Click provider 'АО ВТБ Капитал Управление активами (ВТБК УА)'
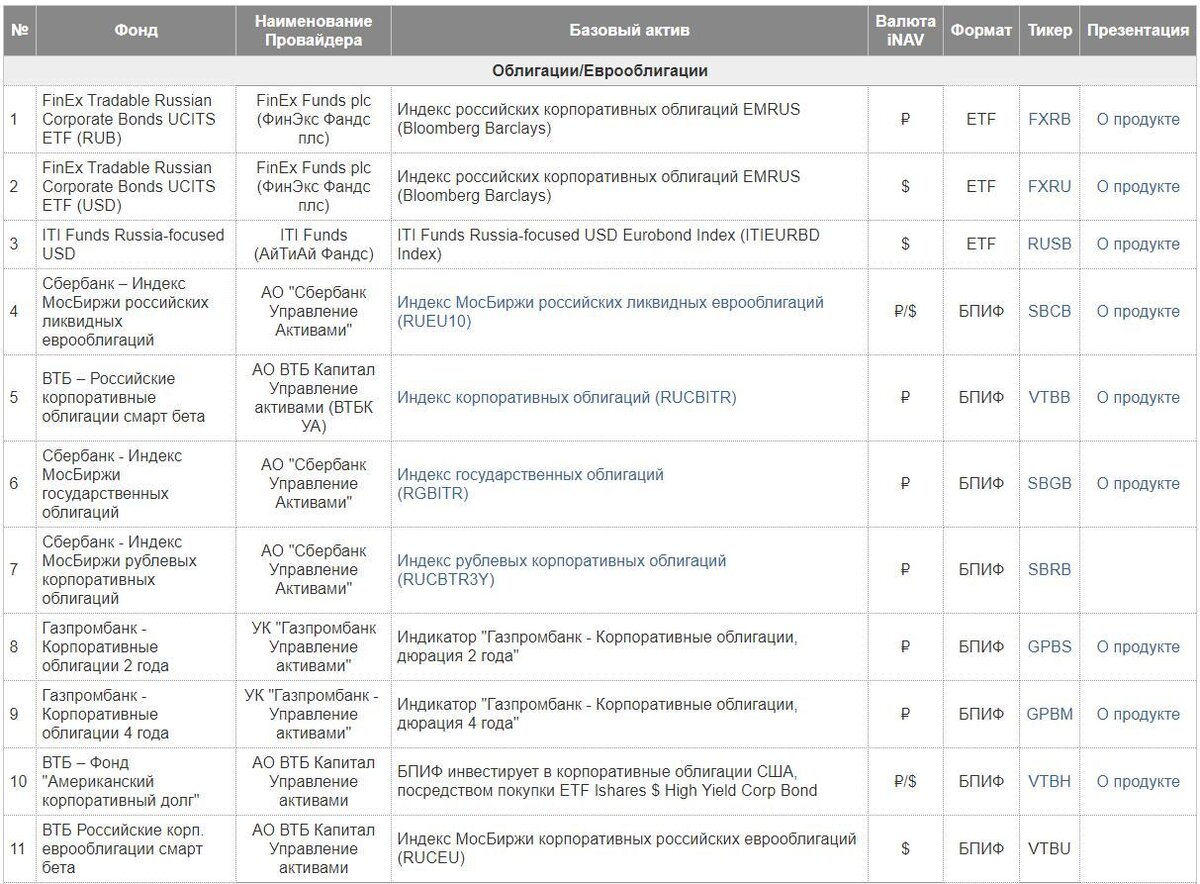 pyautogui.click(x=313, y=397)
